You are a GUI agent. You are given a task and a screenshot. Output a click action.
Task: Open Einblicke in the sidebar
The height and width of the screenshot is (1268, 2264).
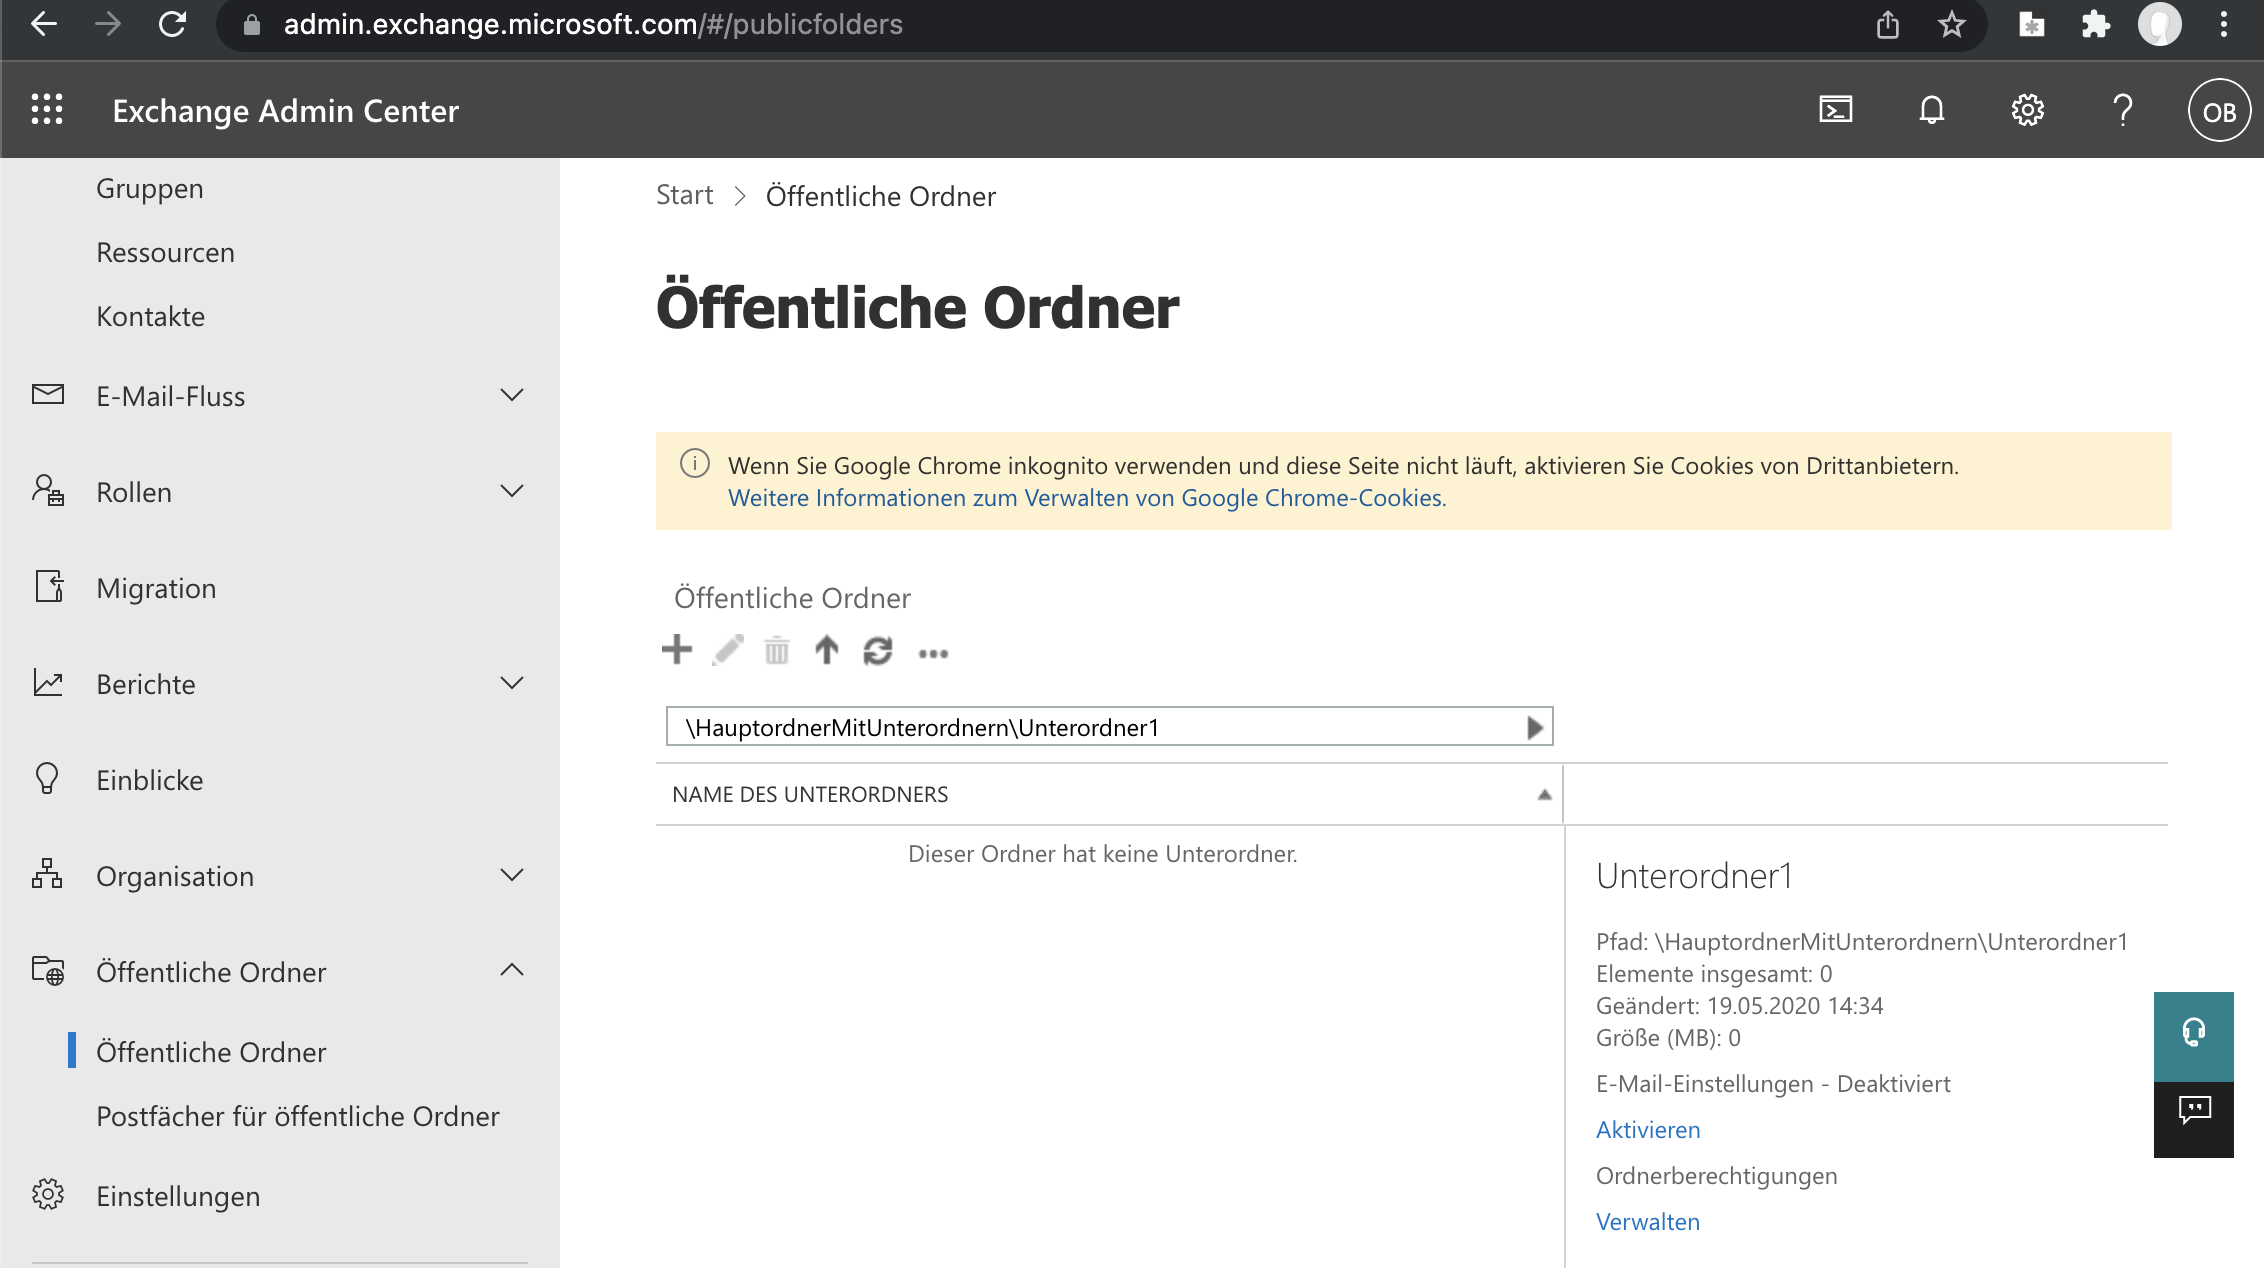pyautogui.click(x=150, y=780)
